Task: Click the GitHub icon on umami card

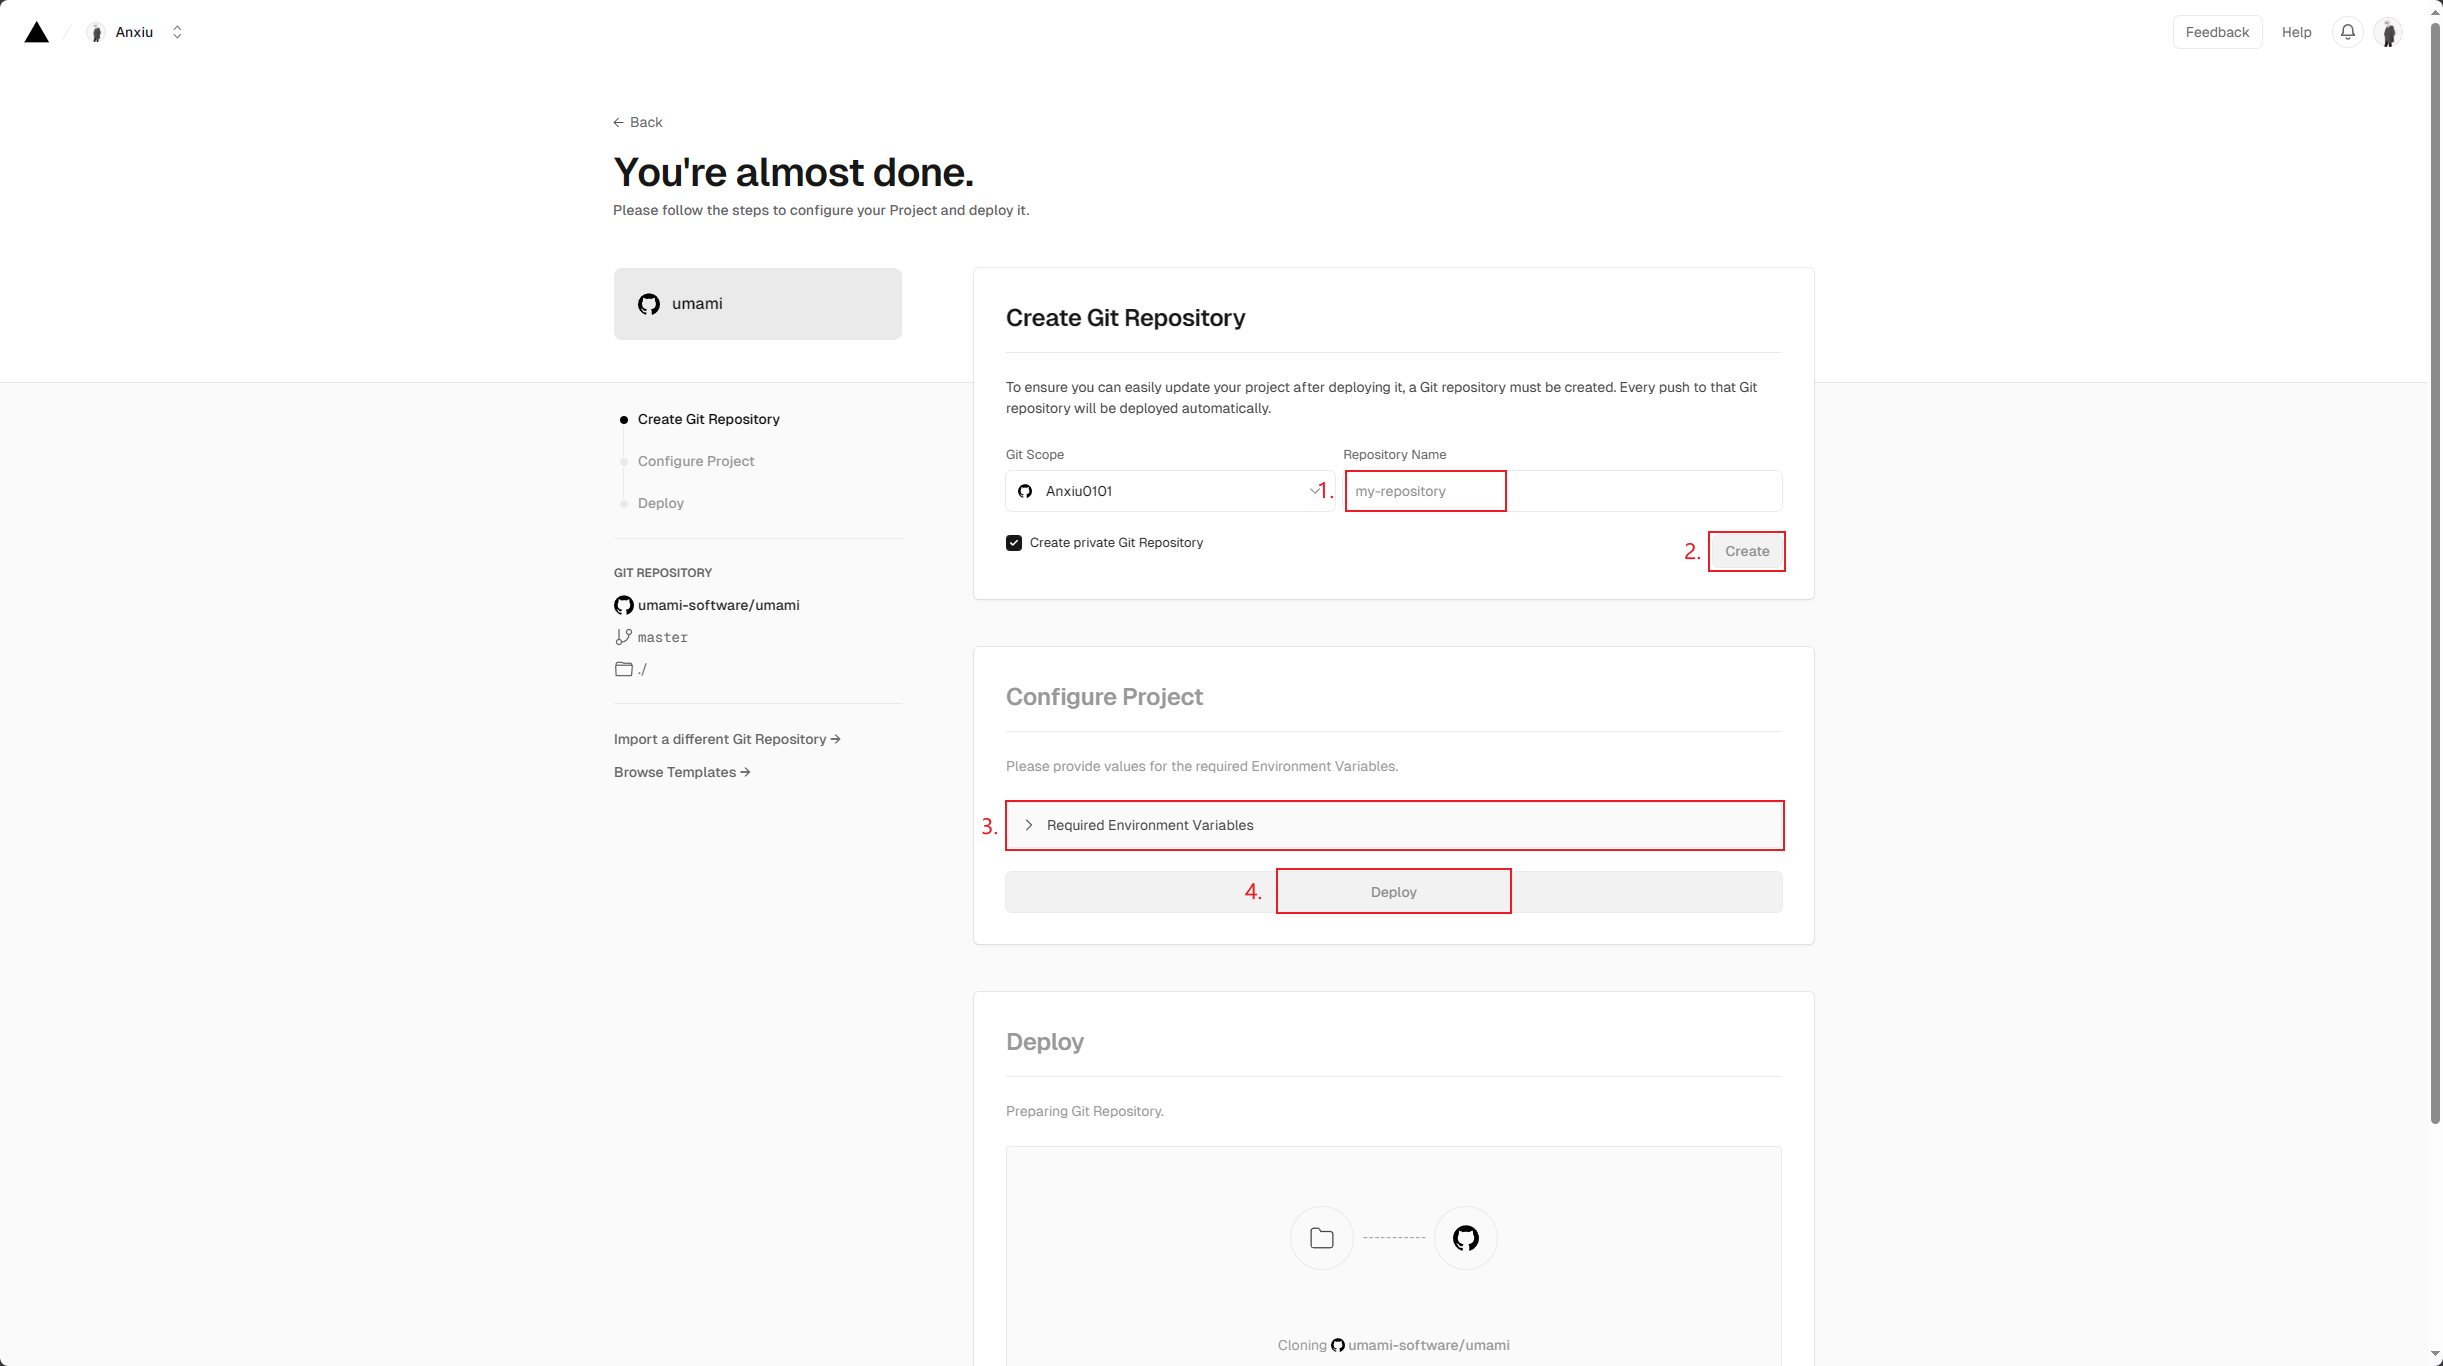Action: 649,304
